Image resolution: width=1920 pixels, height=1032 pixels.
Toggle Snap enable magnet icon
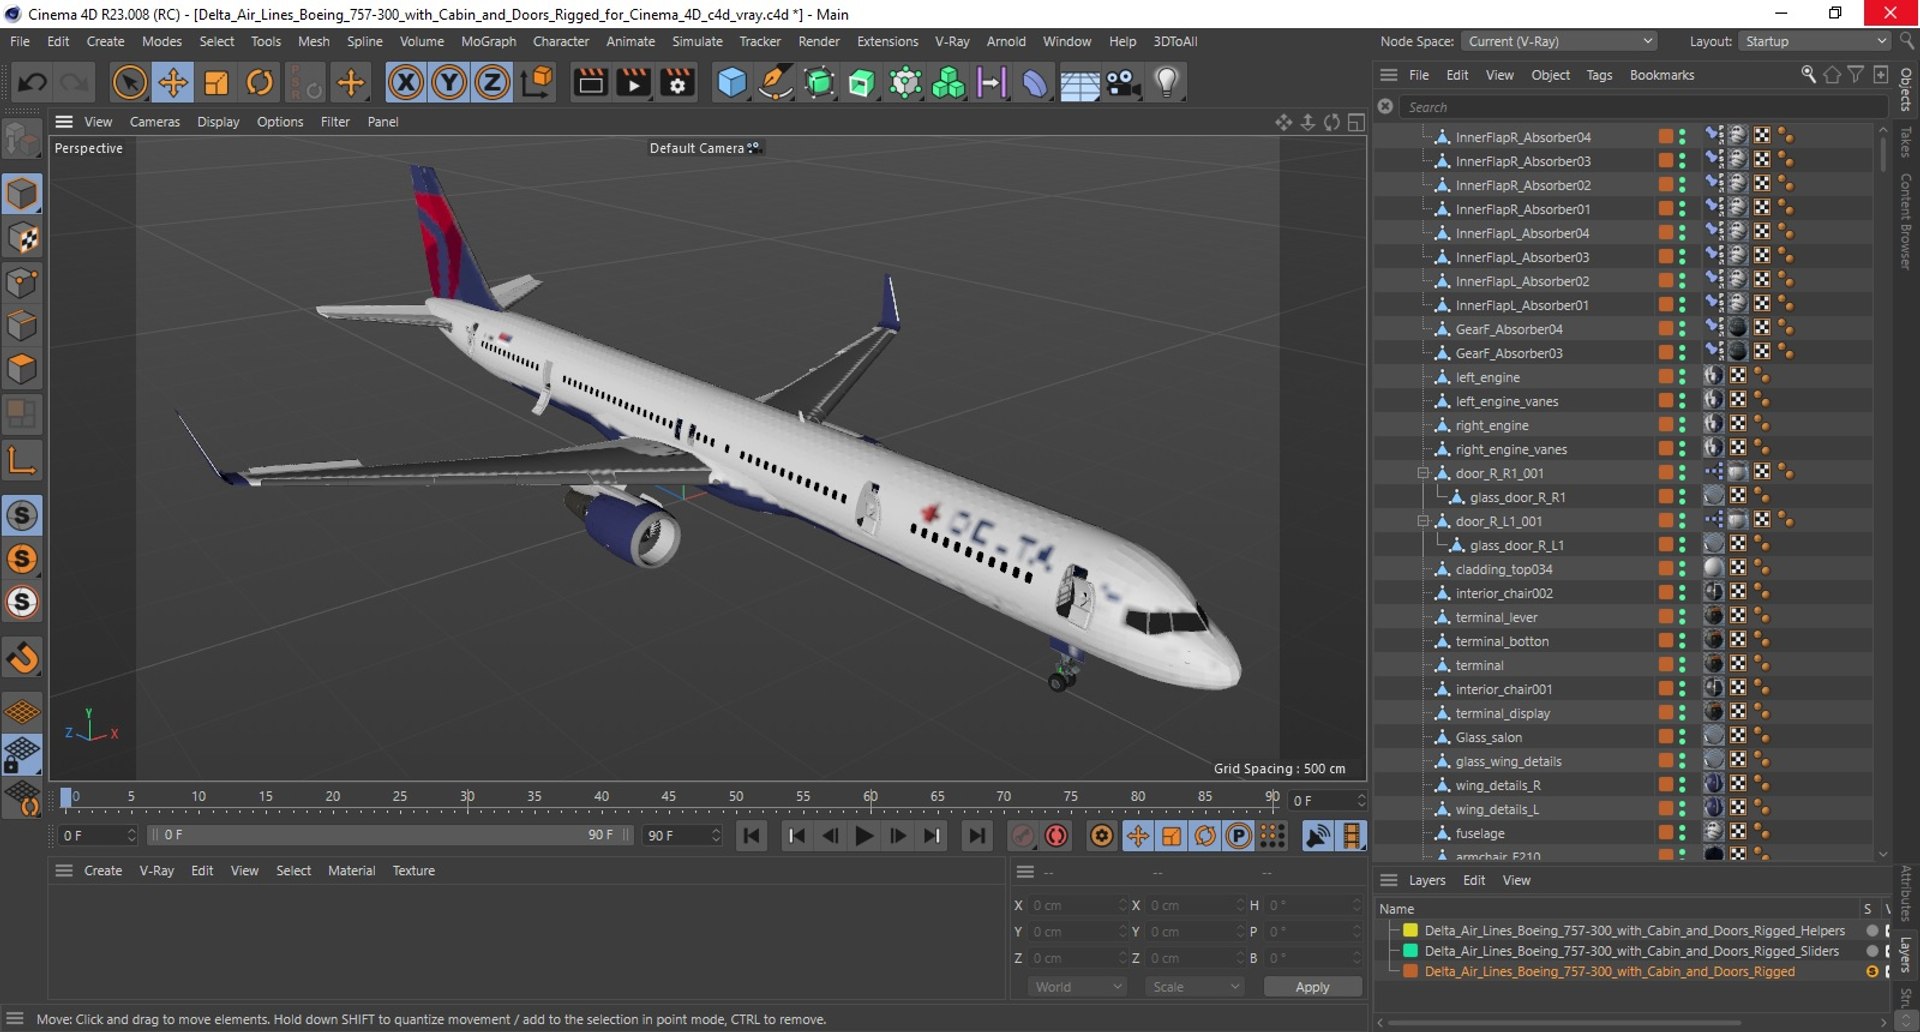tap(22, 657)
